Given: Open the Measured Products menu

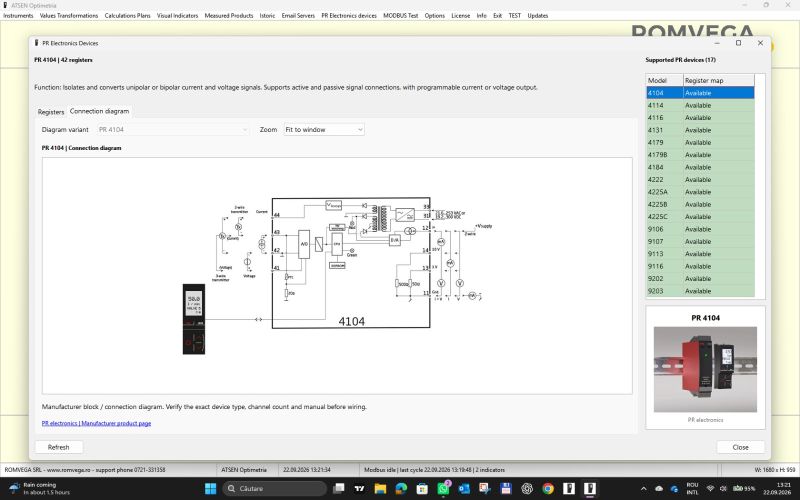Looking at the screenshot, I should pyautogui.click(x=229, y=16).
